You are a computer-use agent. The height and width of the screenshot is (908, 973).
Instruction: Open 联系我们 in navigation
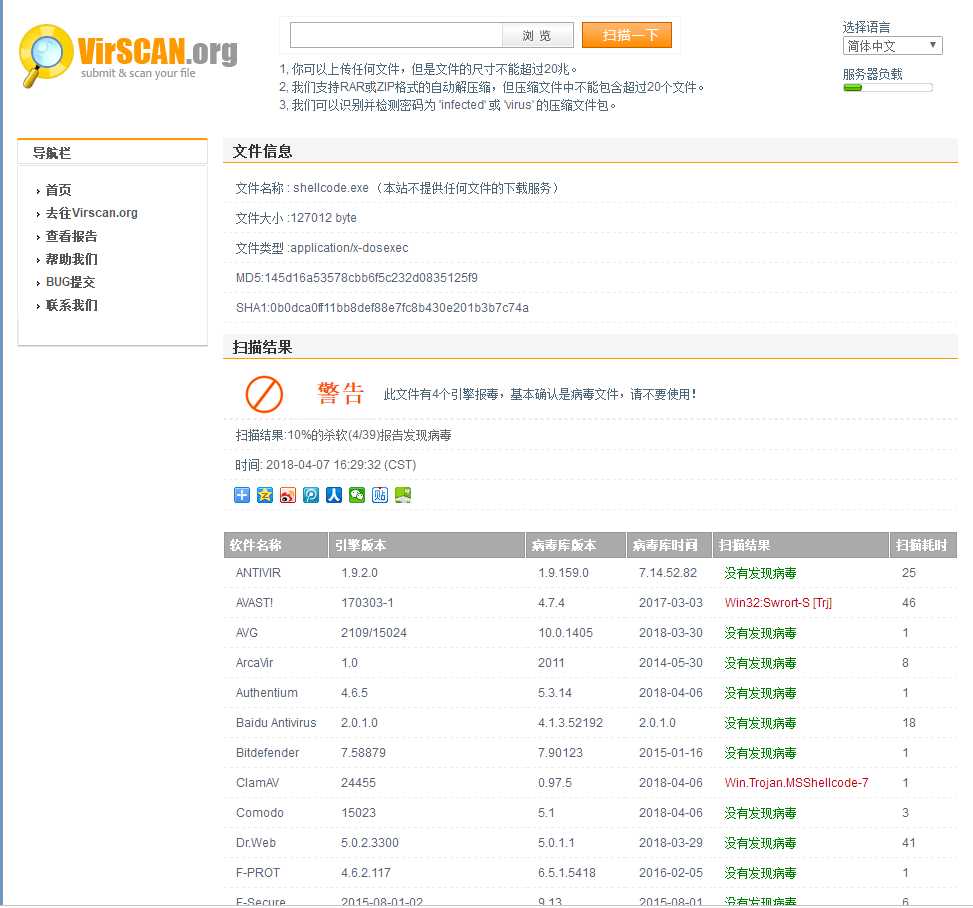pyautogui.click(x=71, y=305)
